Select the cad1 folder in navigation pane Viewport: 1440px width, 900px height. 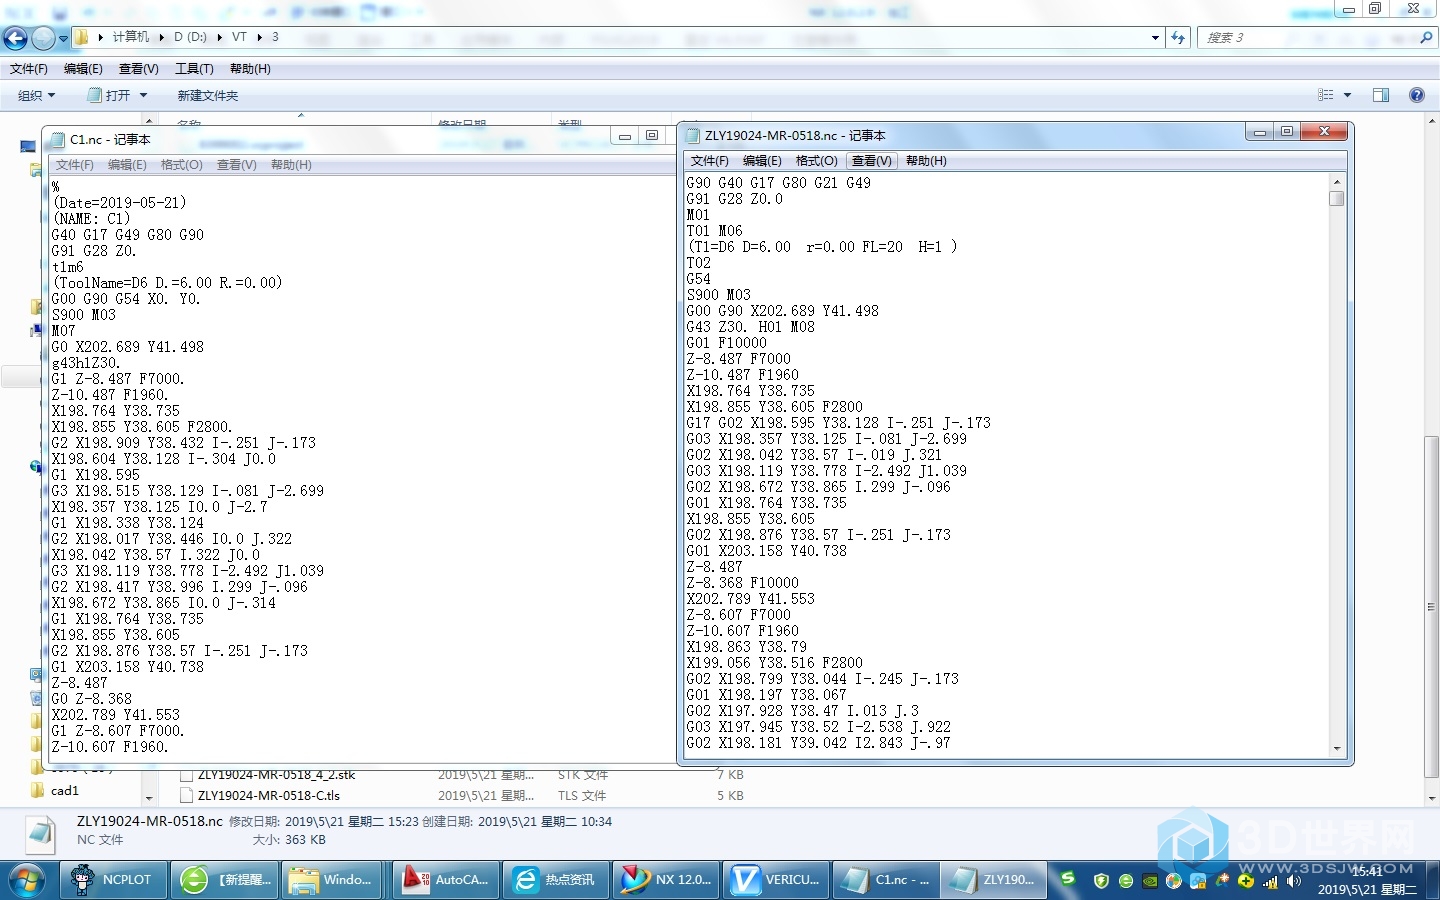click(x=64, y=791)
